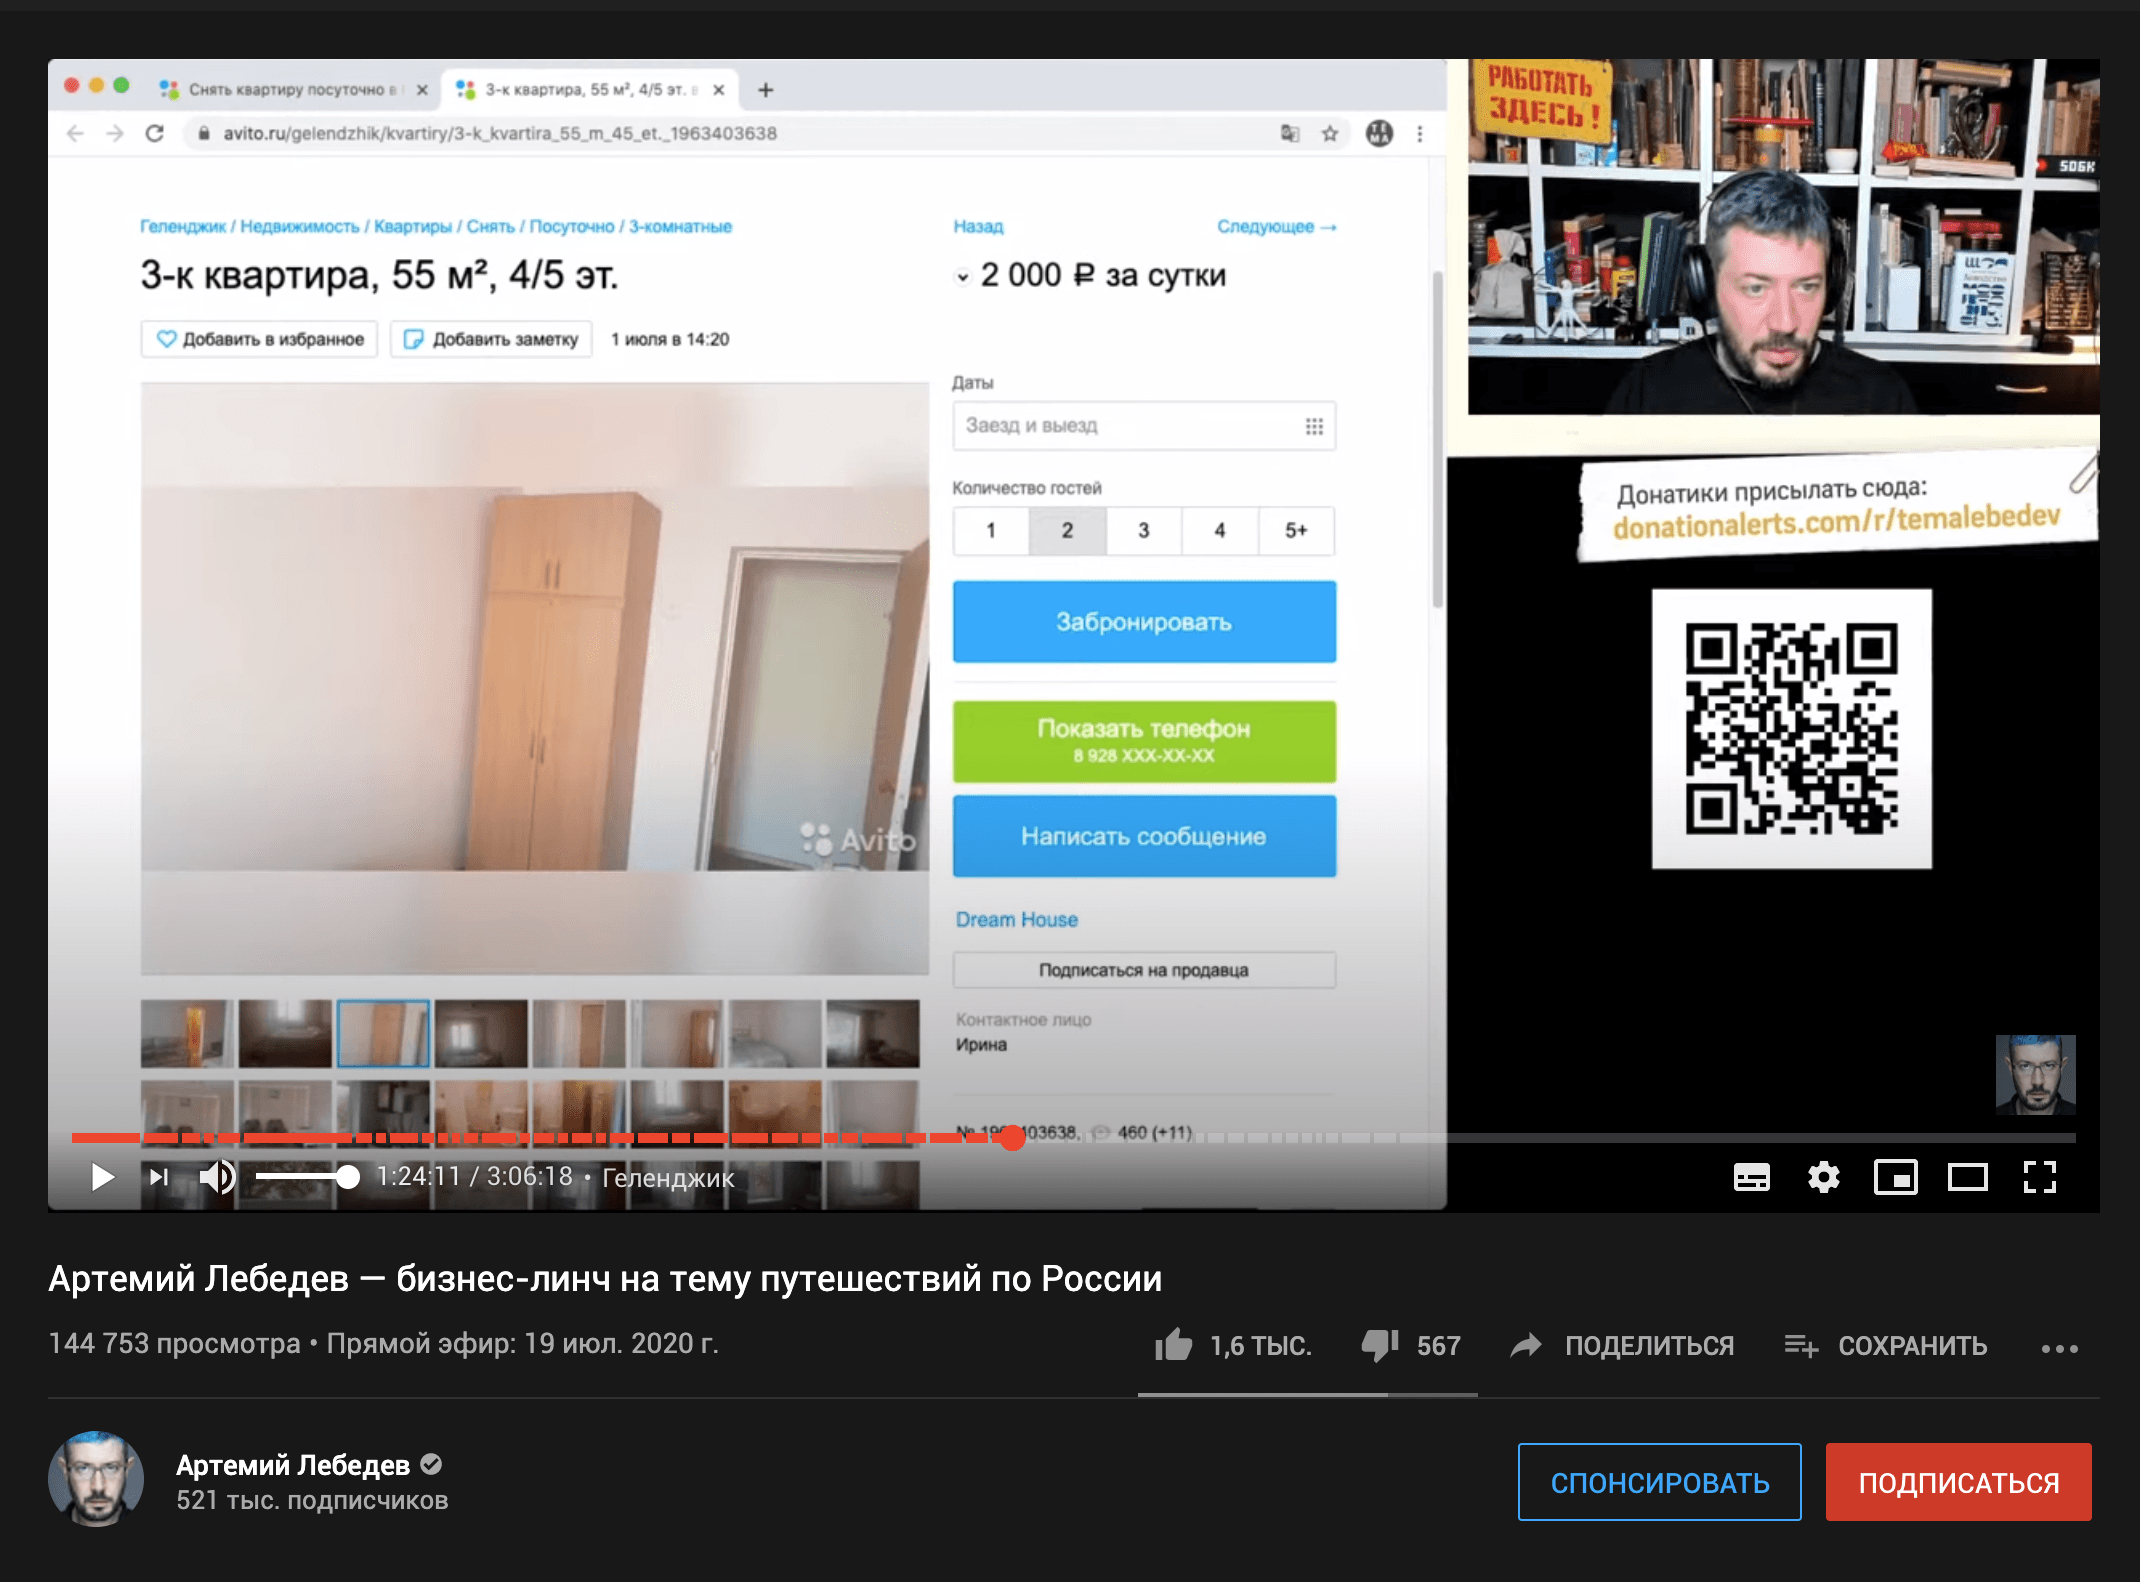Image resolution: width=2140 pixels, height=1582 pixels.
Task: Subscribe with ПОДПИСАТЬСЯ button
Action: [x=1958, y=1482]
